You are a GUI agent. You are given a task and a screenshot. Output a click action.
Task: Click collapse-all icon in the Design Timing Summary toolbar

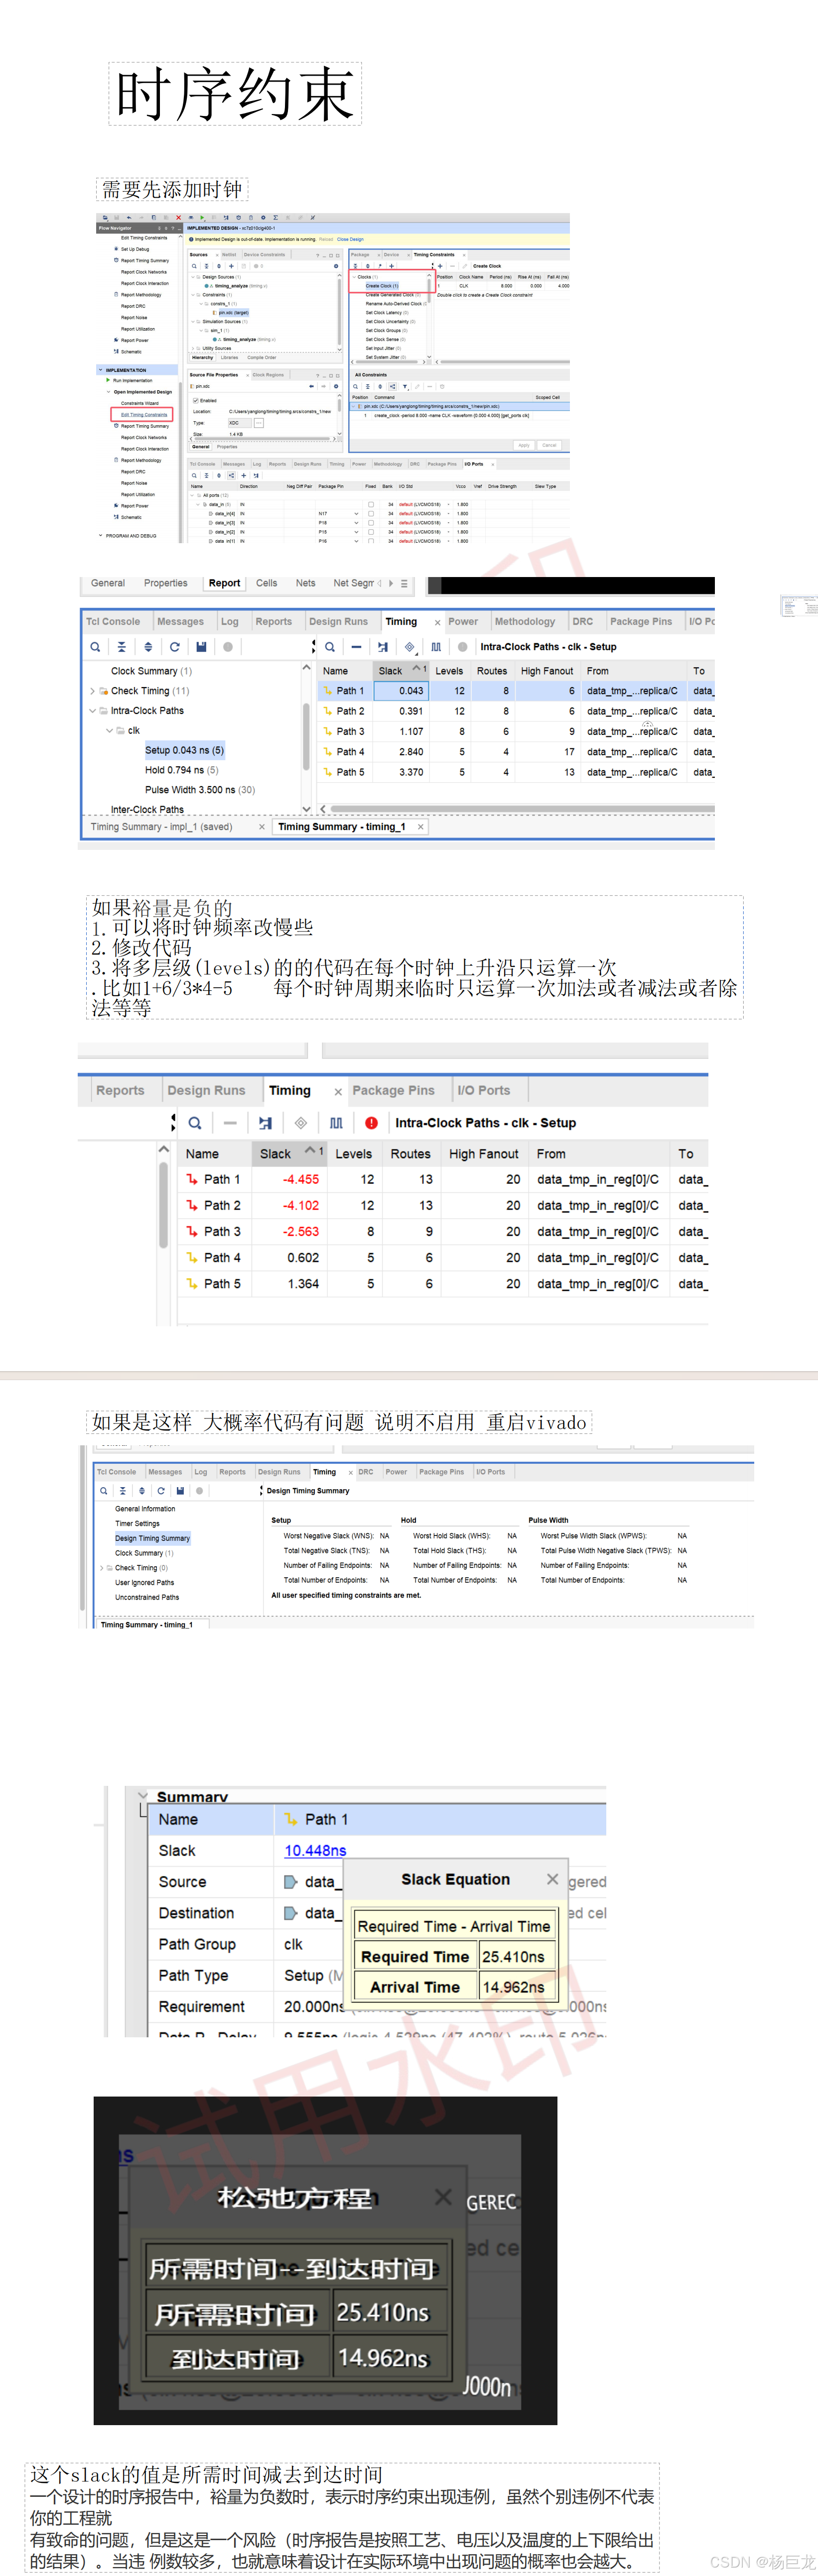(x=123, y=1490)
